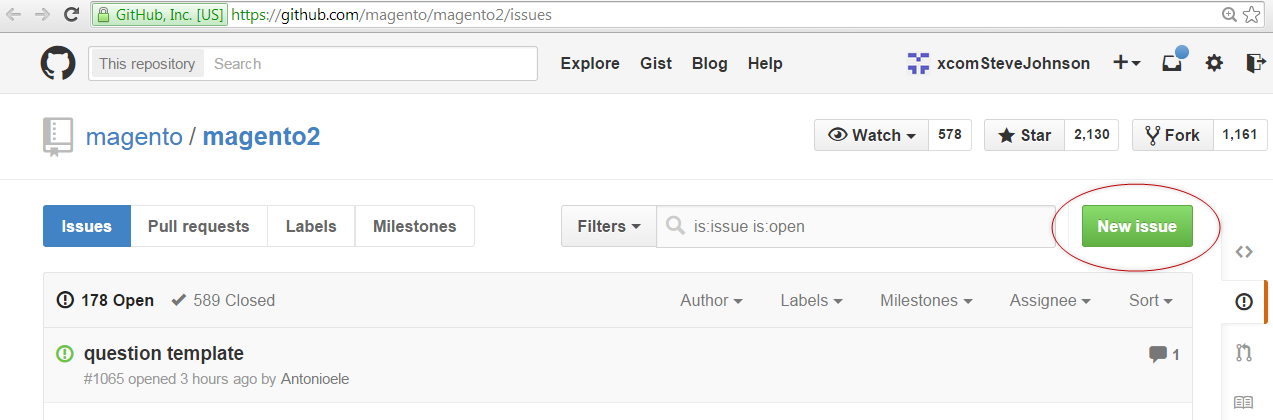Open the Wiki book sidebar icon
The width and height of the screenshot is (1273, 420).
pyautogui.click(x=1244, y=402)
